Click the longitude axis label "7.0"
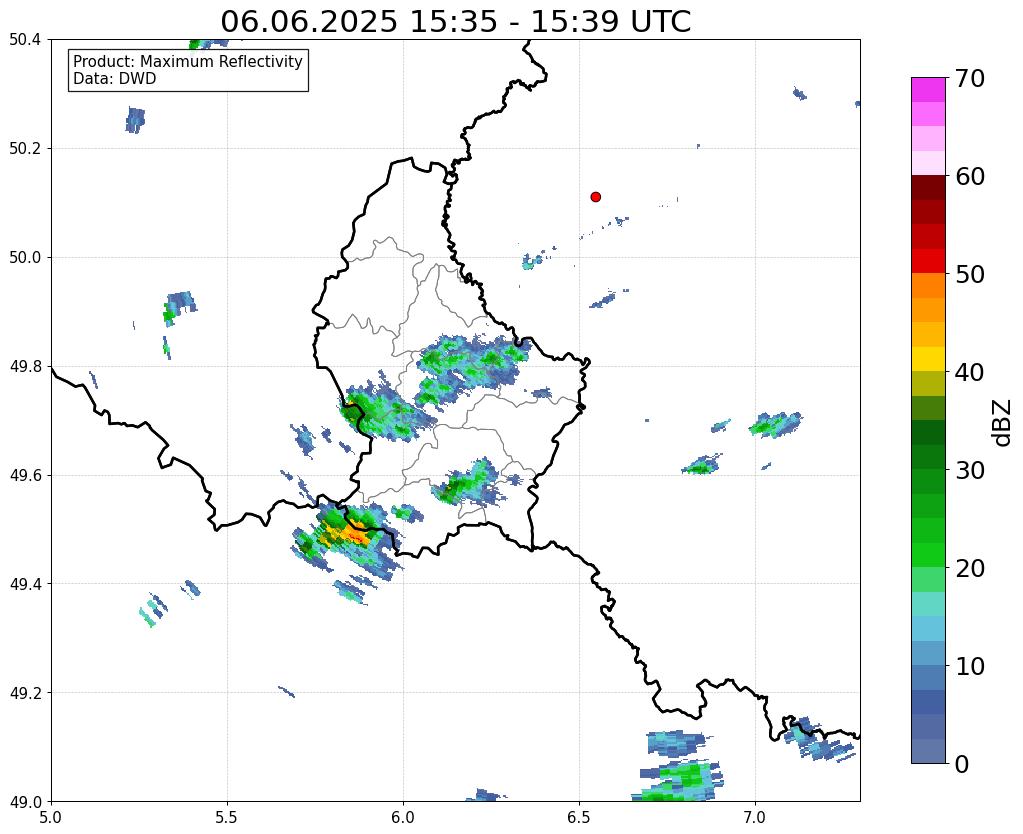The height and width of the screenshot is (834, 1023). [755, 817]
